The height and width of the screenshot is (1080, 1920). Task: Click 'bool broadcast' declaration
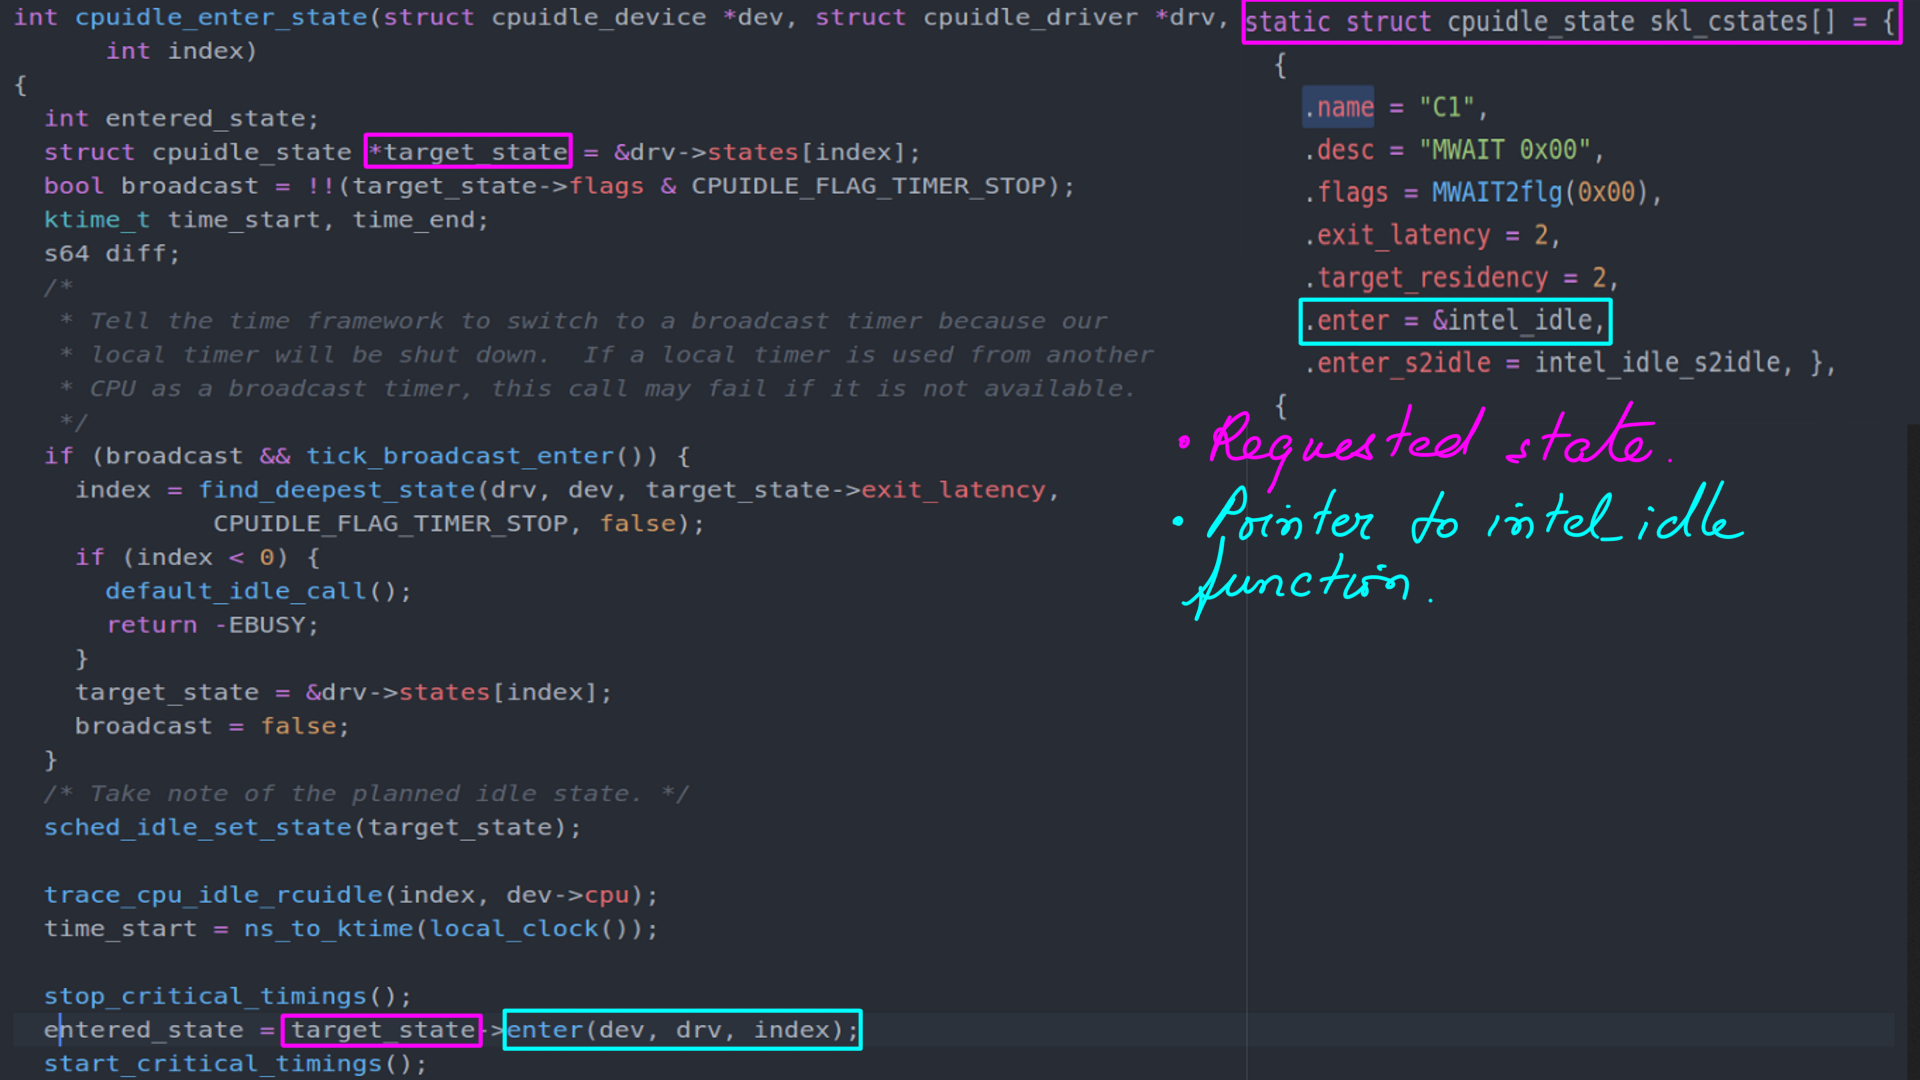(x=151, y=186)
